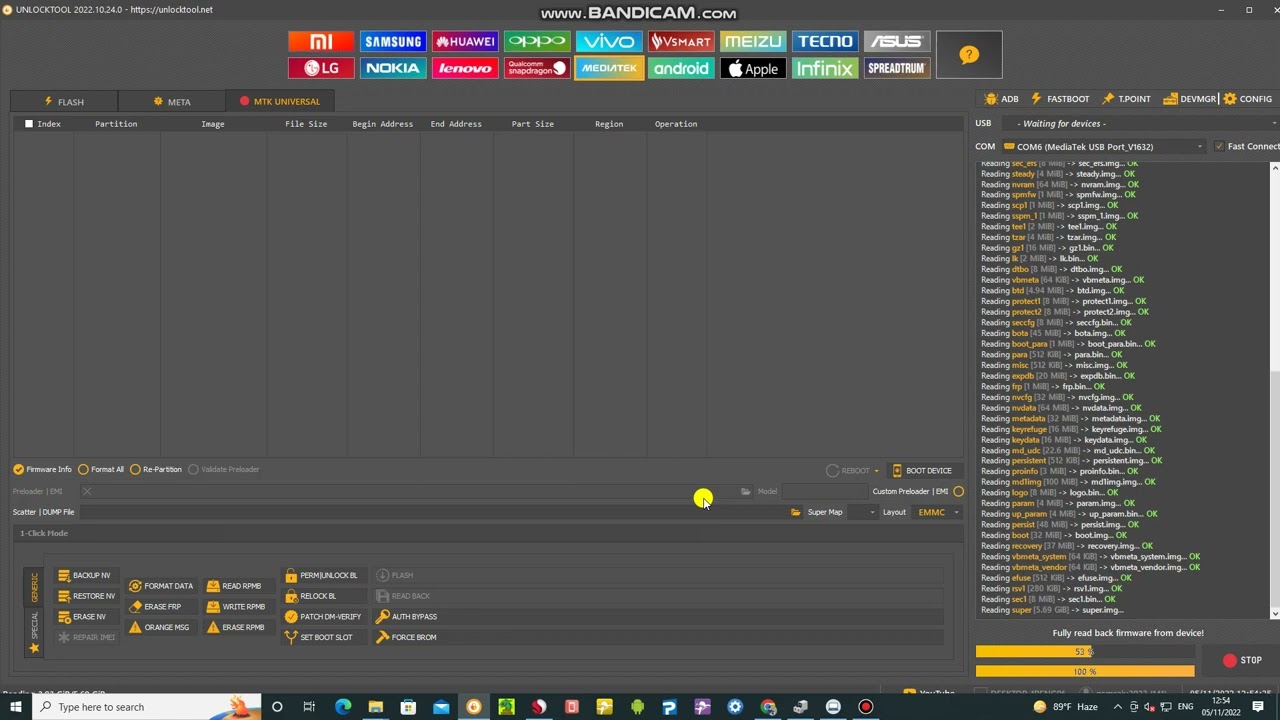Toggle the Index select-all checkbox

pos(29,124)
